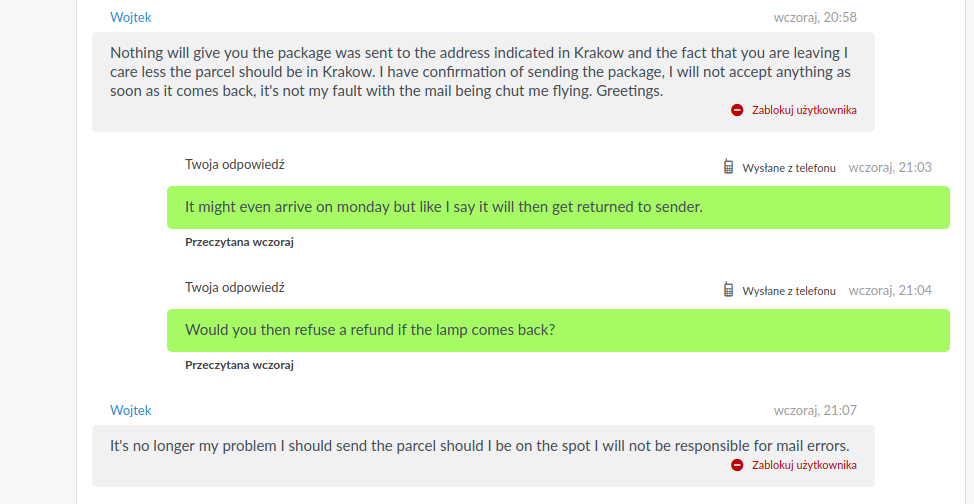Click the phone icon beside the 21:04 reply
This screenshot has width=974, height=504.
pos(729,290)
